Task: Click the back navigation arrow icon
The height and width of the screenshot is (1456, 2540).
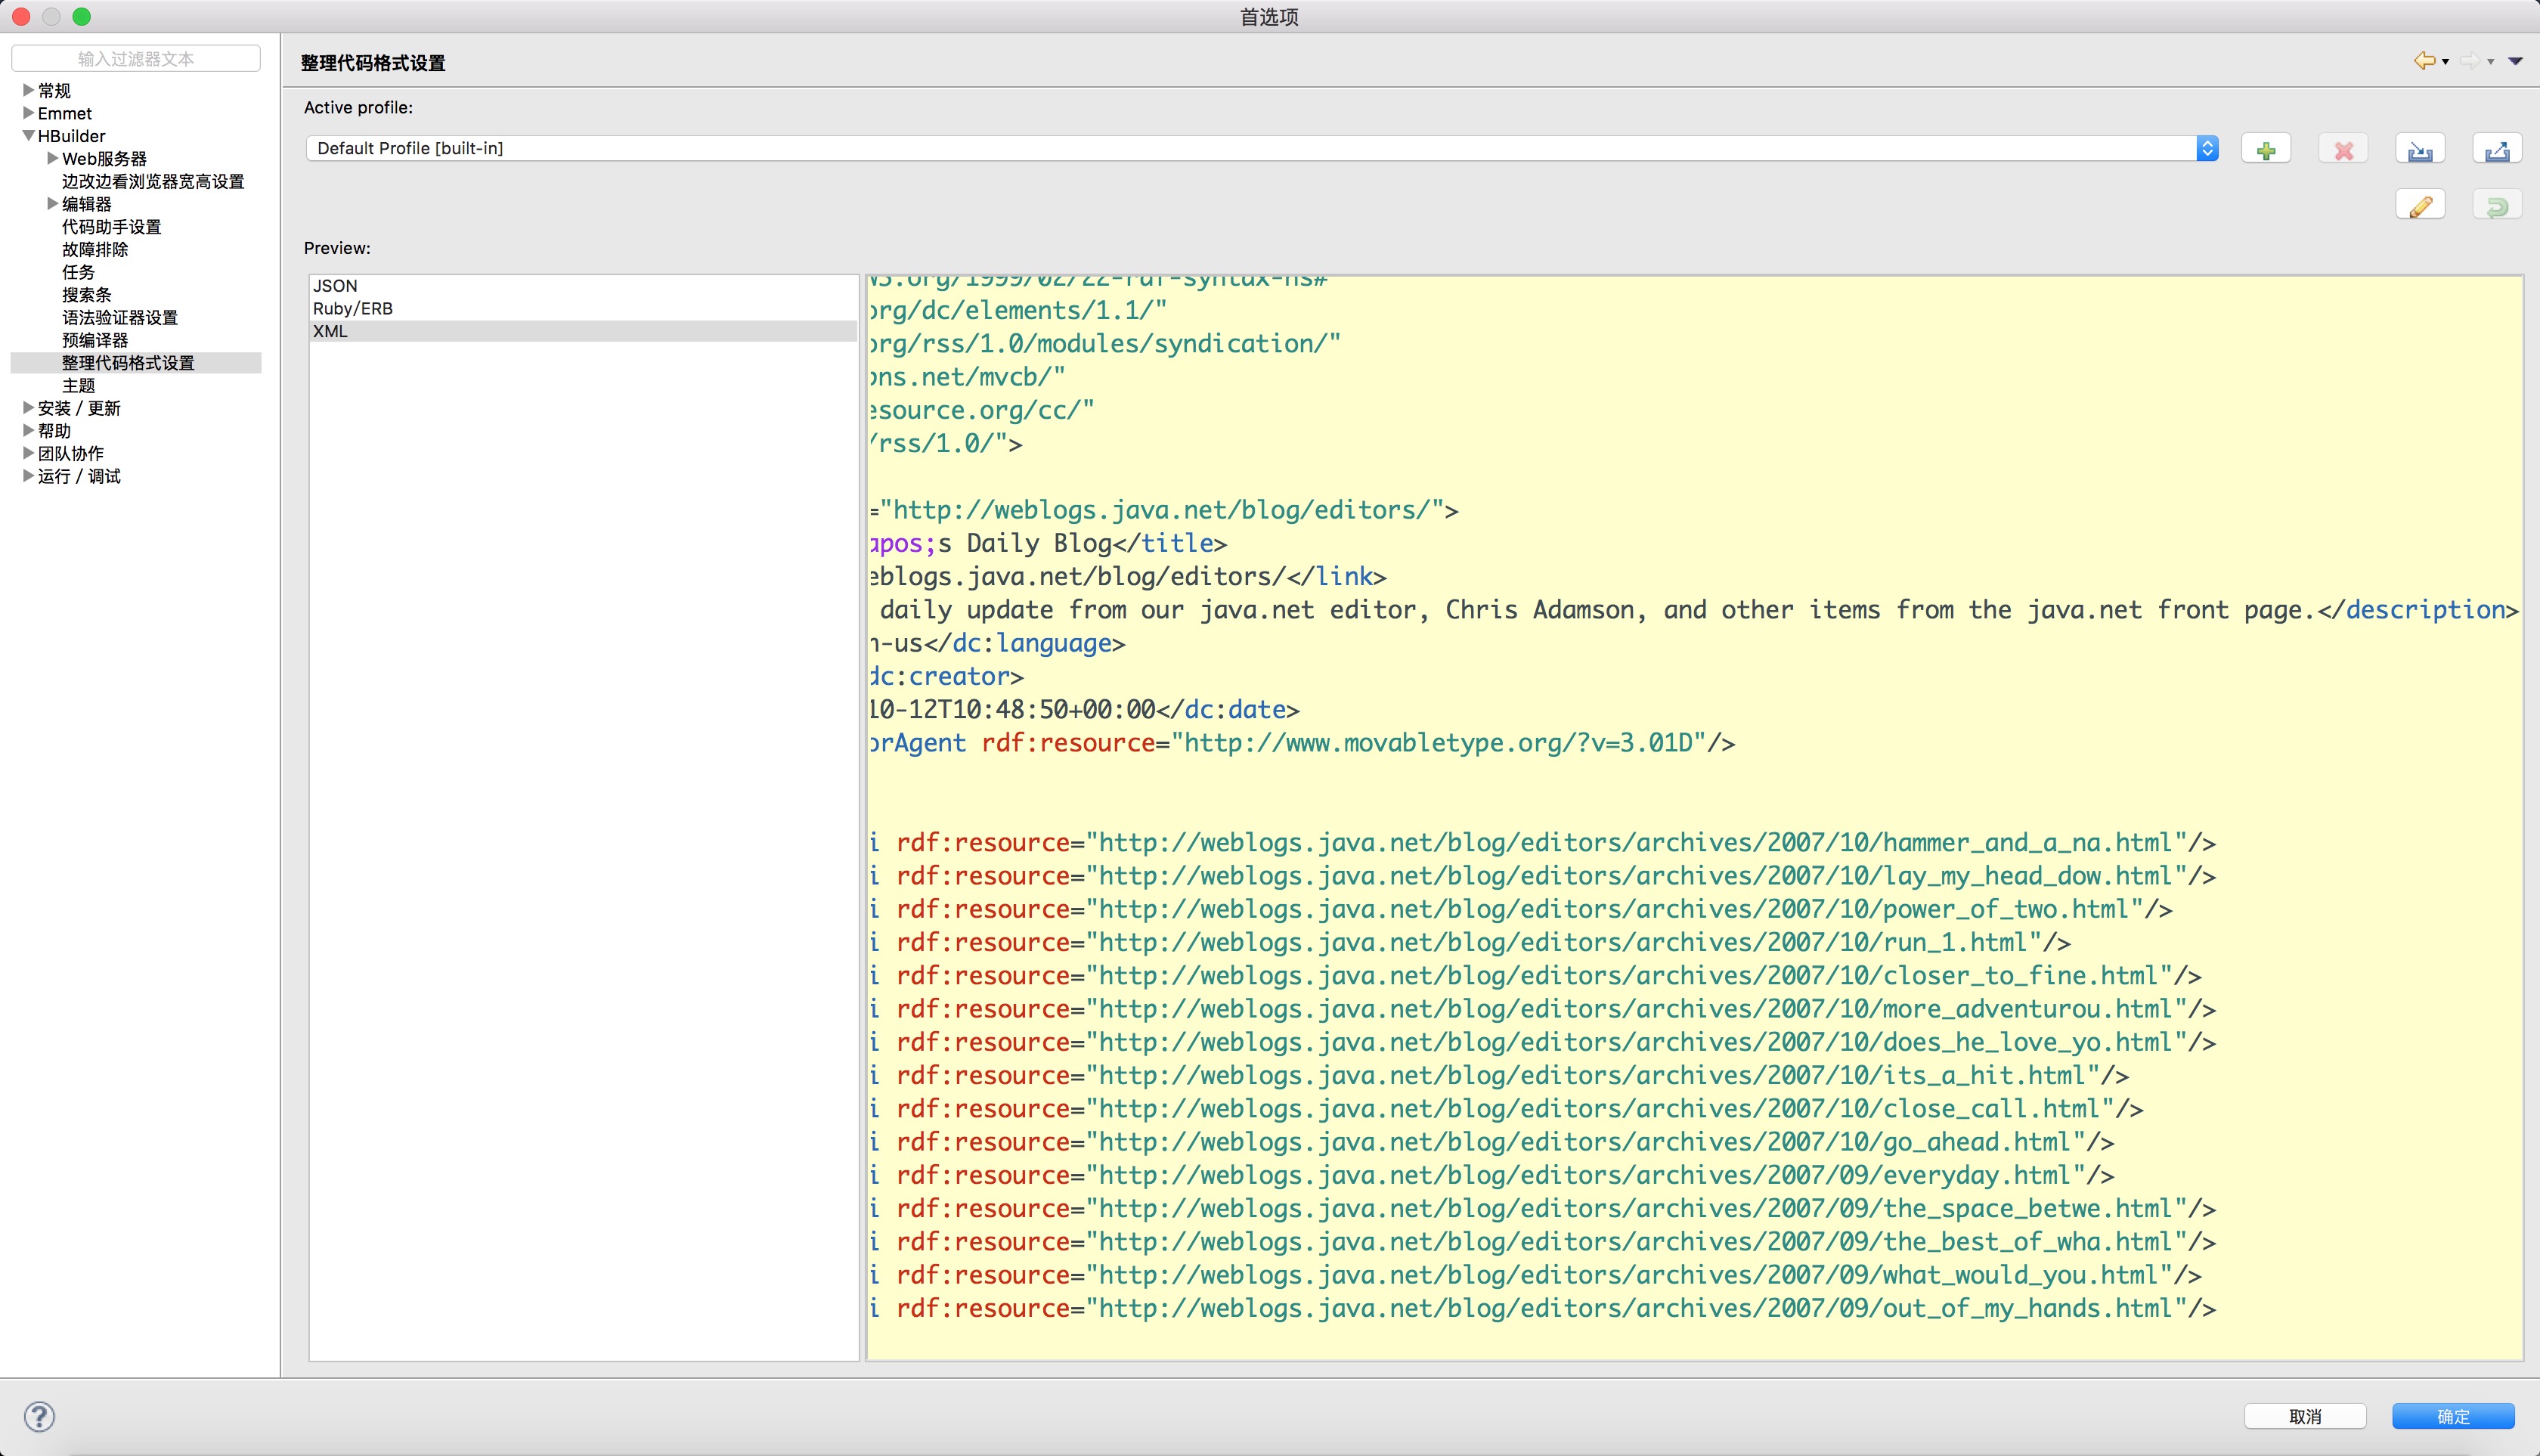Action: pos(2424,61)
